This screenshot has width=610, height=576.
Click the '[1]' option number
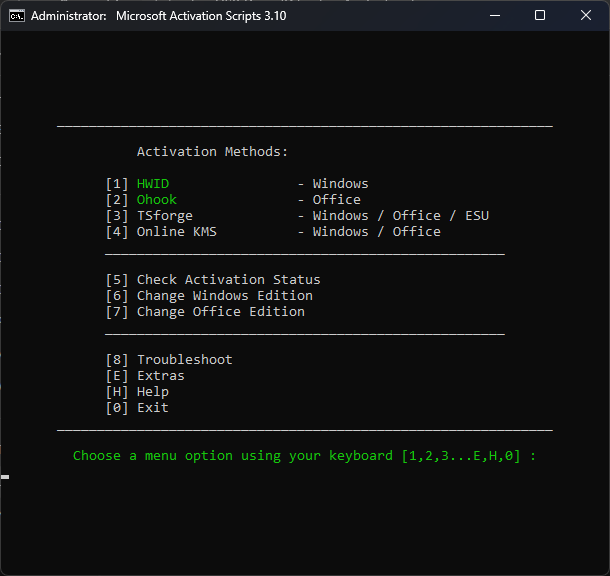117,184
